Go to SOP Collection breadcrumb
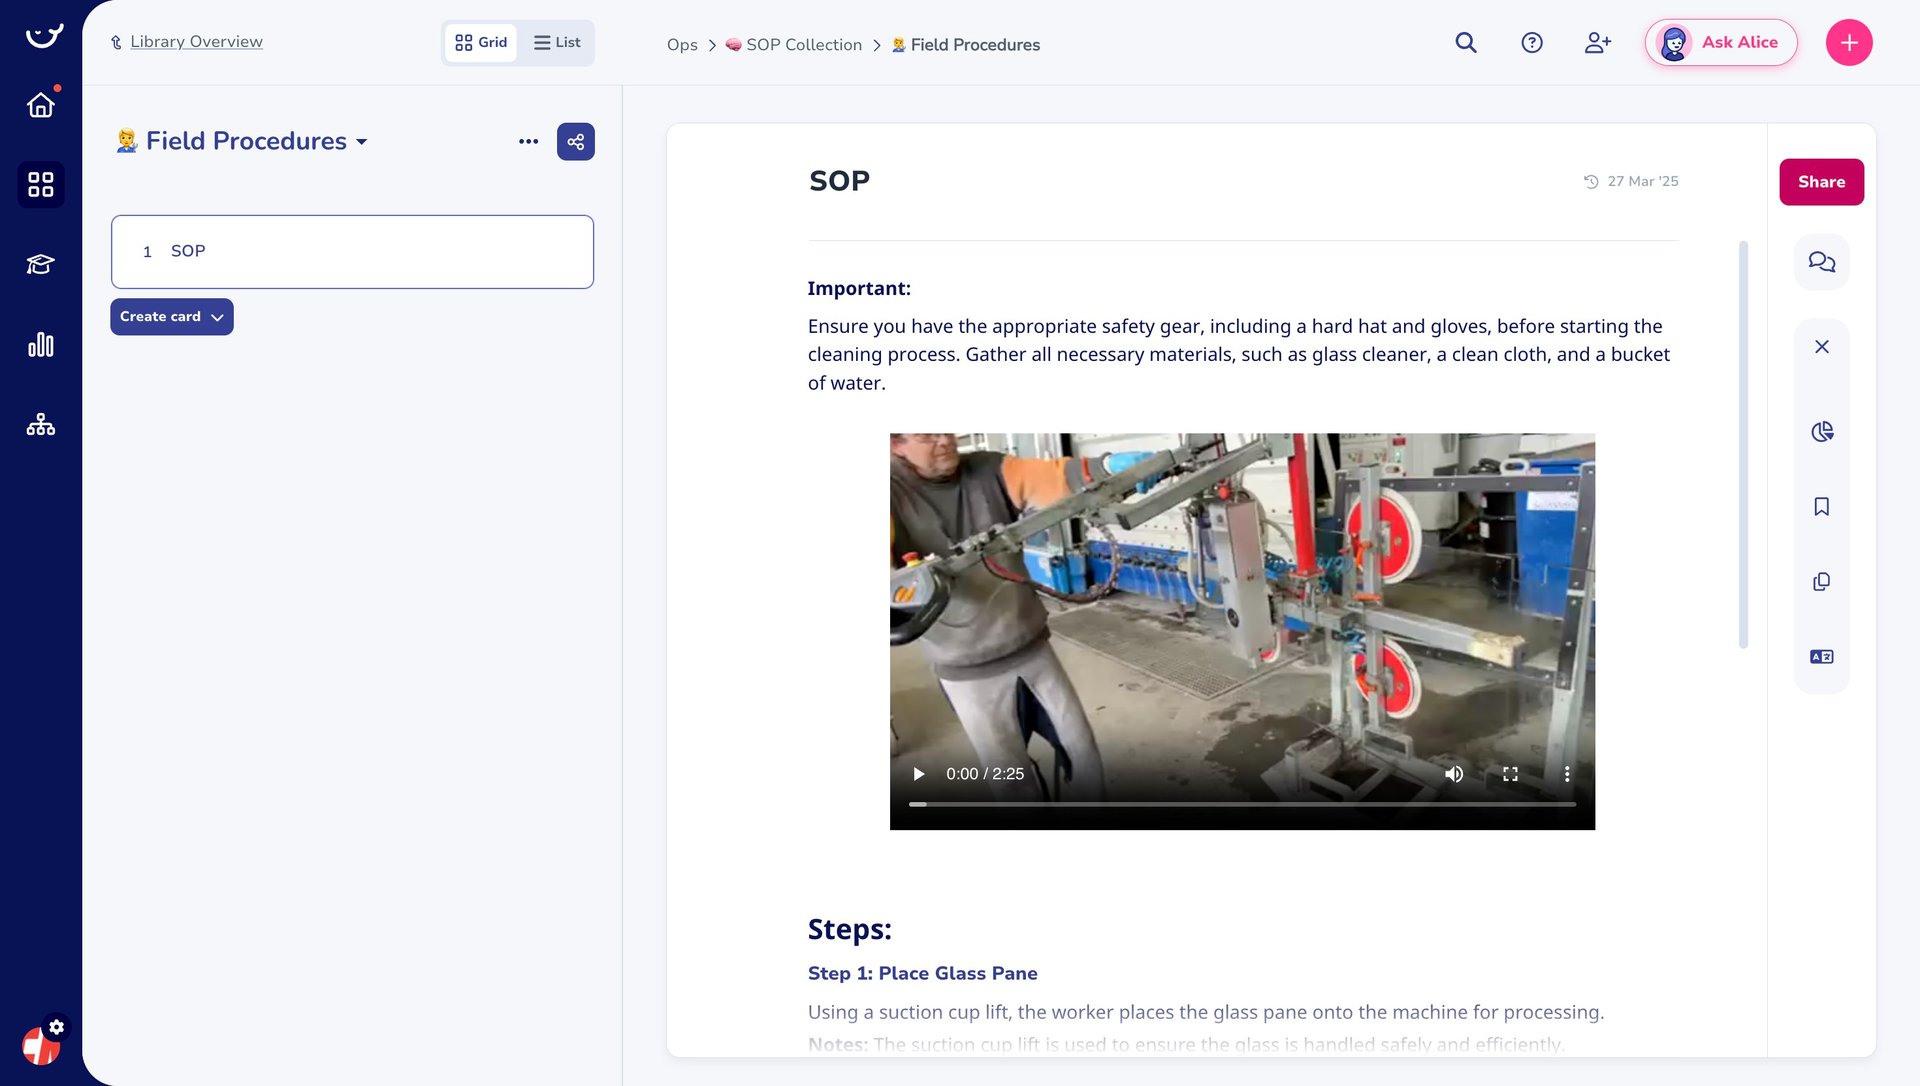1920x1086 pixels. click(x=803, y=45)
